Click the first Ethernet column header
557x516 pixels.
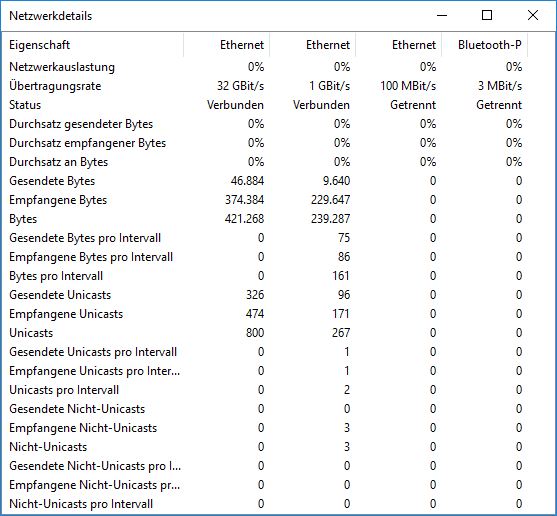click(x=227, y=45)
